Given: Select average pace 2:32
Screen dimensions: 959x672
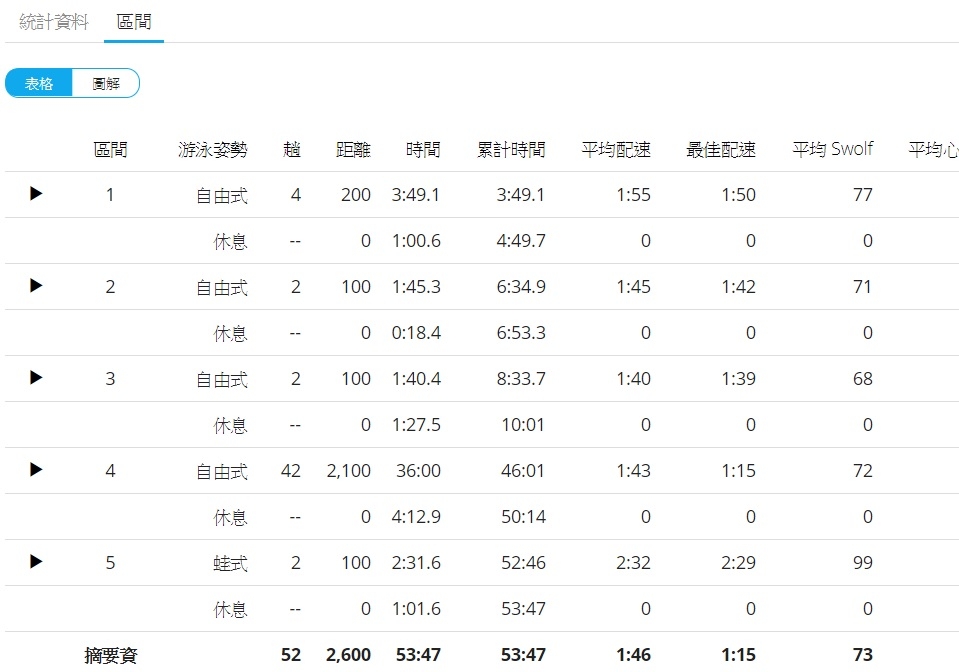Looking at the screenshot, I should (x=634, y=563).
